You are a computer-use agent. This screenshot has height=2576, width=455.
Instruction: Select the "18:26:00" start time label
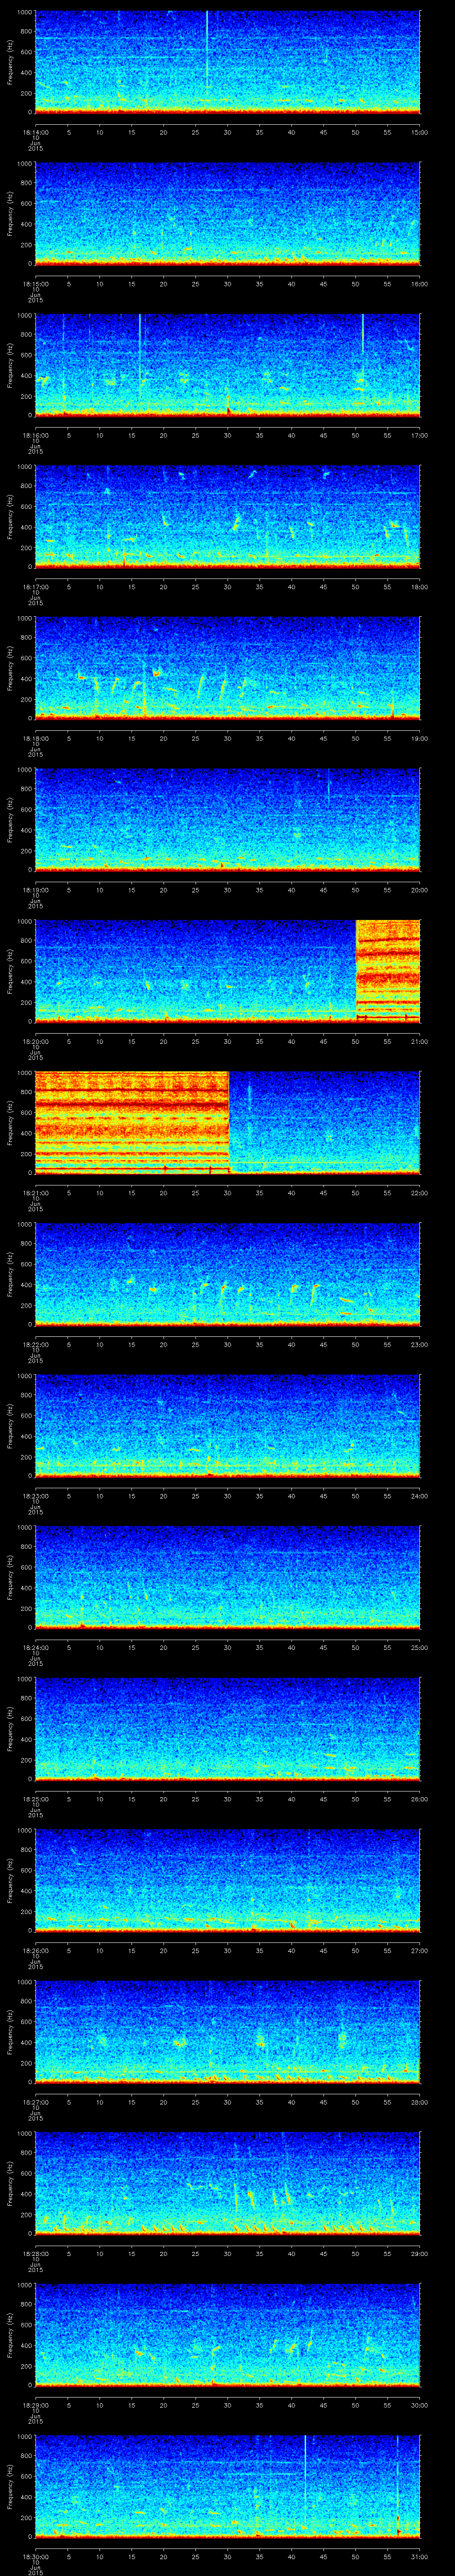click(35, 1950)
